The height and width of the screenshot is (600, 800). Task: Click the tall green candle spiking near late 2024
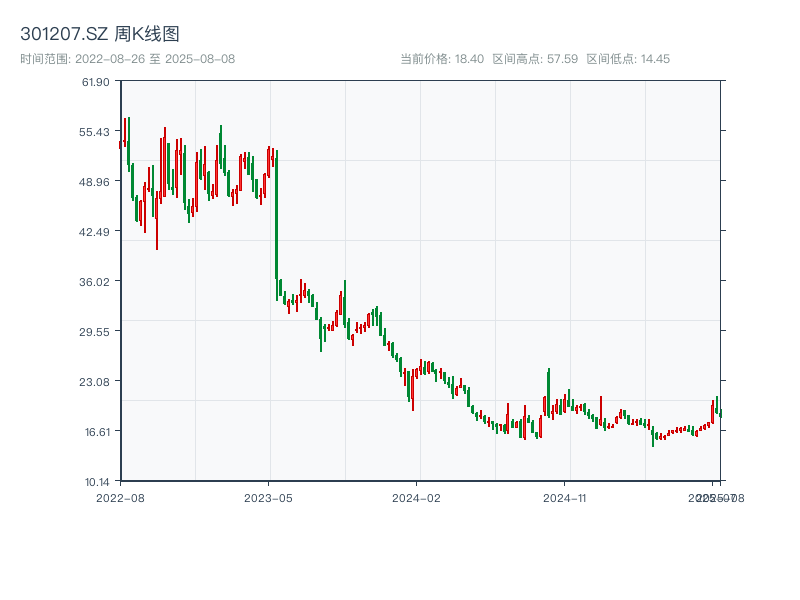(x=548, y=393)
